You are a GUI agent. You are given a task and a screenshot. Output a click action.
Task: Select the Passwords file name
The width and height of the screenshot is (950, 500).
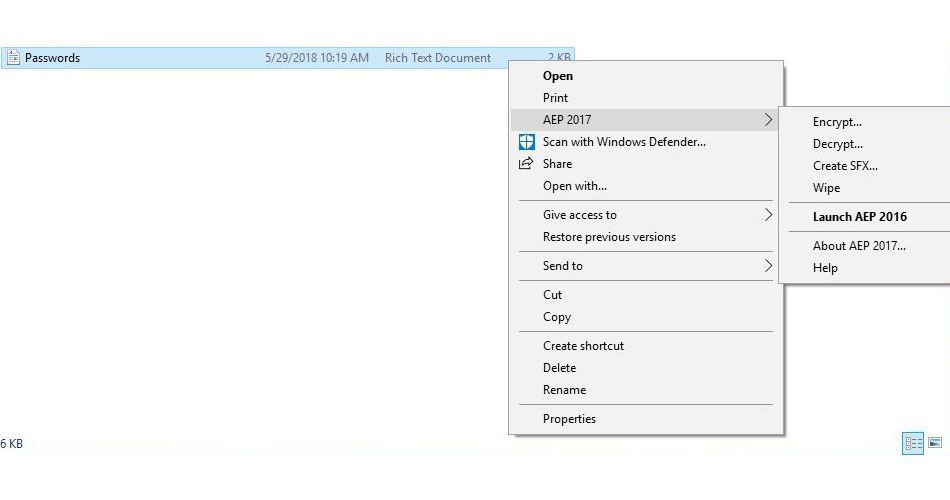(52, 58)
